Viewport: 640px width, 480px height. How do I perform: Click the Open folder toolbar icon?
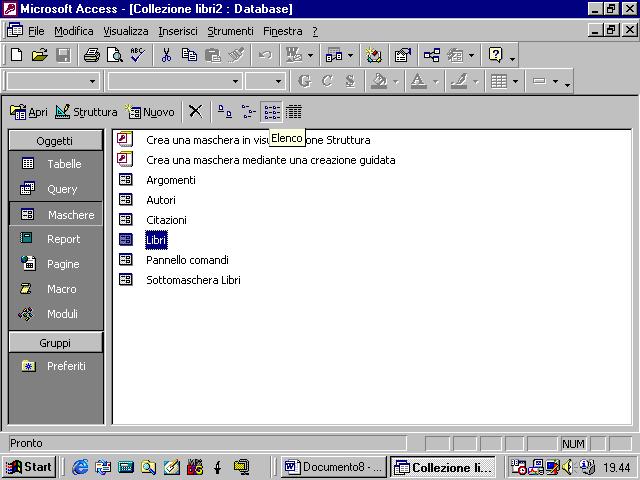(40, 55)
